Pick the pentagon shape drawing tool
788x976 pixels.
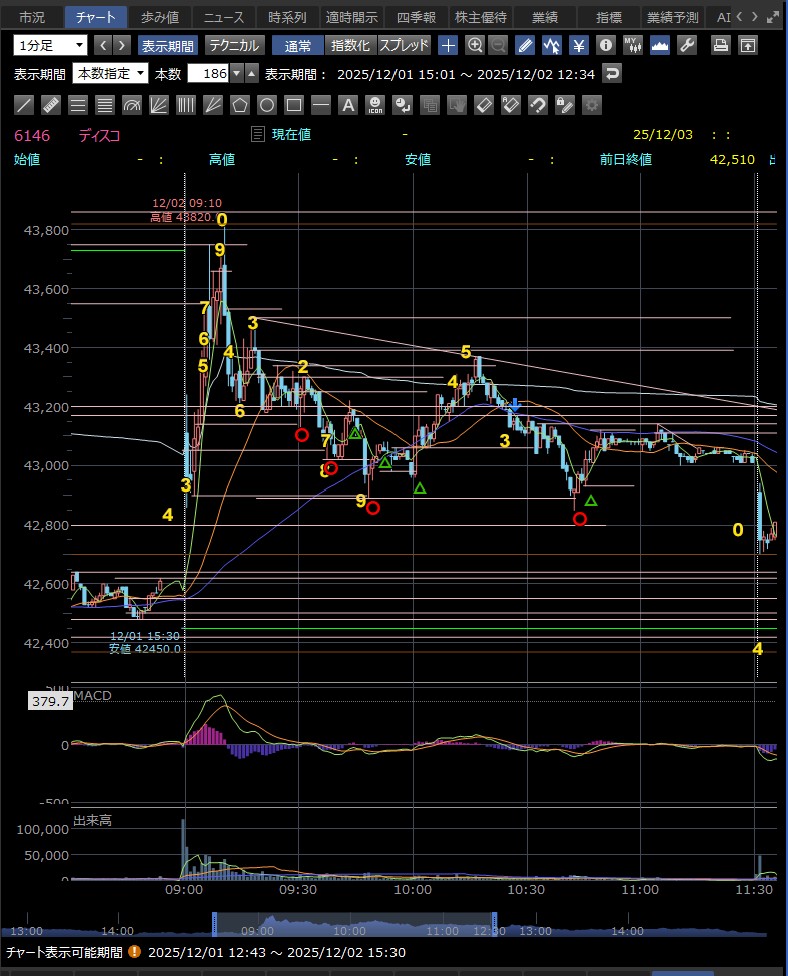click(x=240, y=105)
